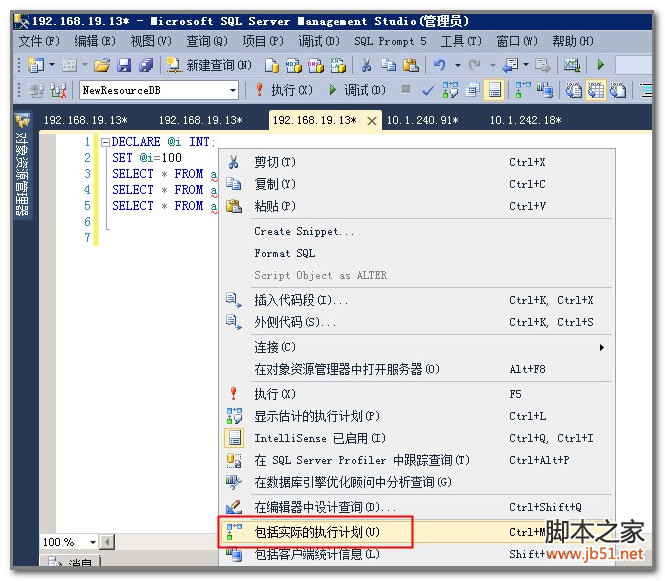Open the 帮助(H) menu

(573, 41)
